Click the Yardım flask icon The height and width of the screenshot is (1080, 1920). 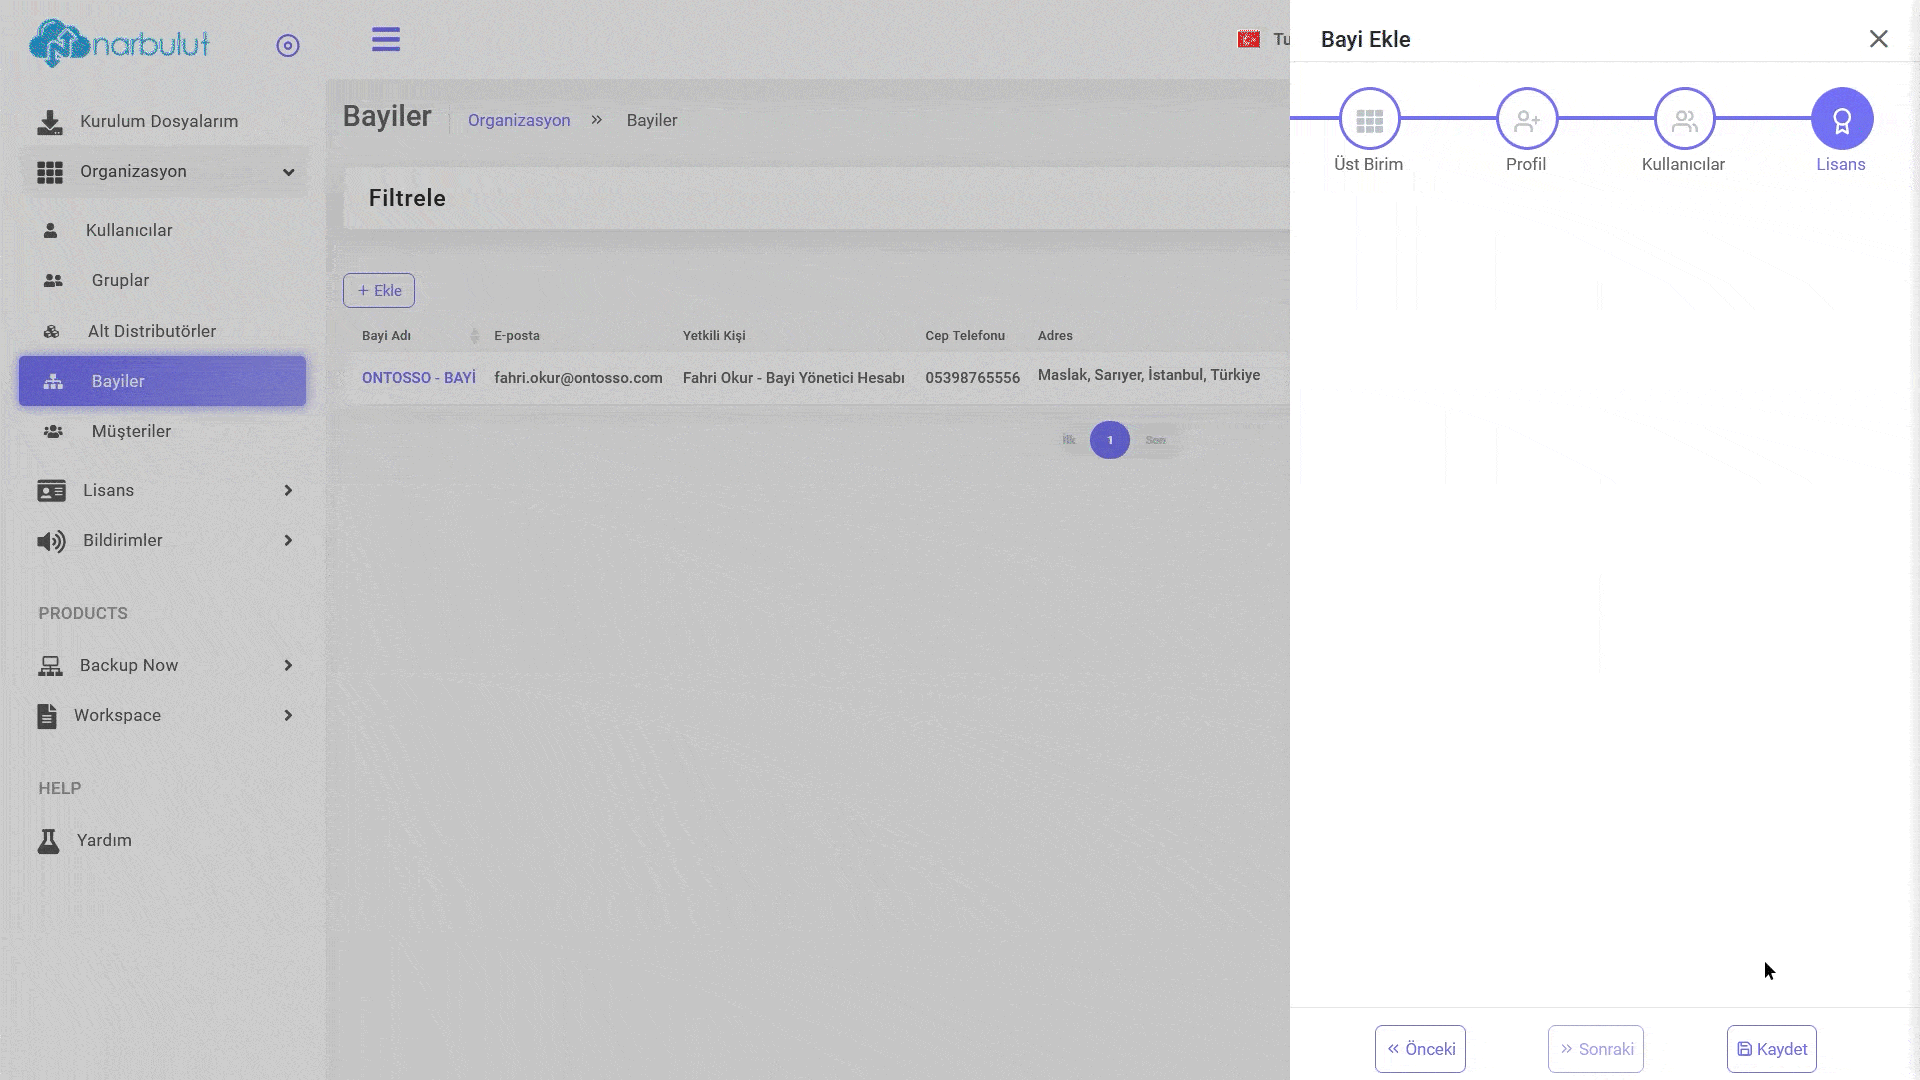coord(48,841)
